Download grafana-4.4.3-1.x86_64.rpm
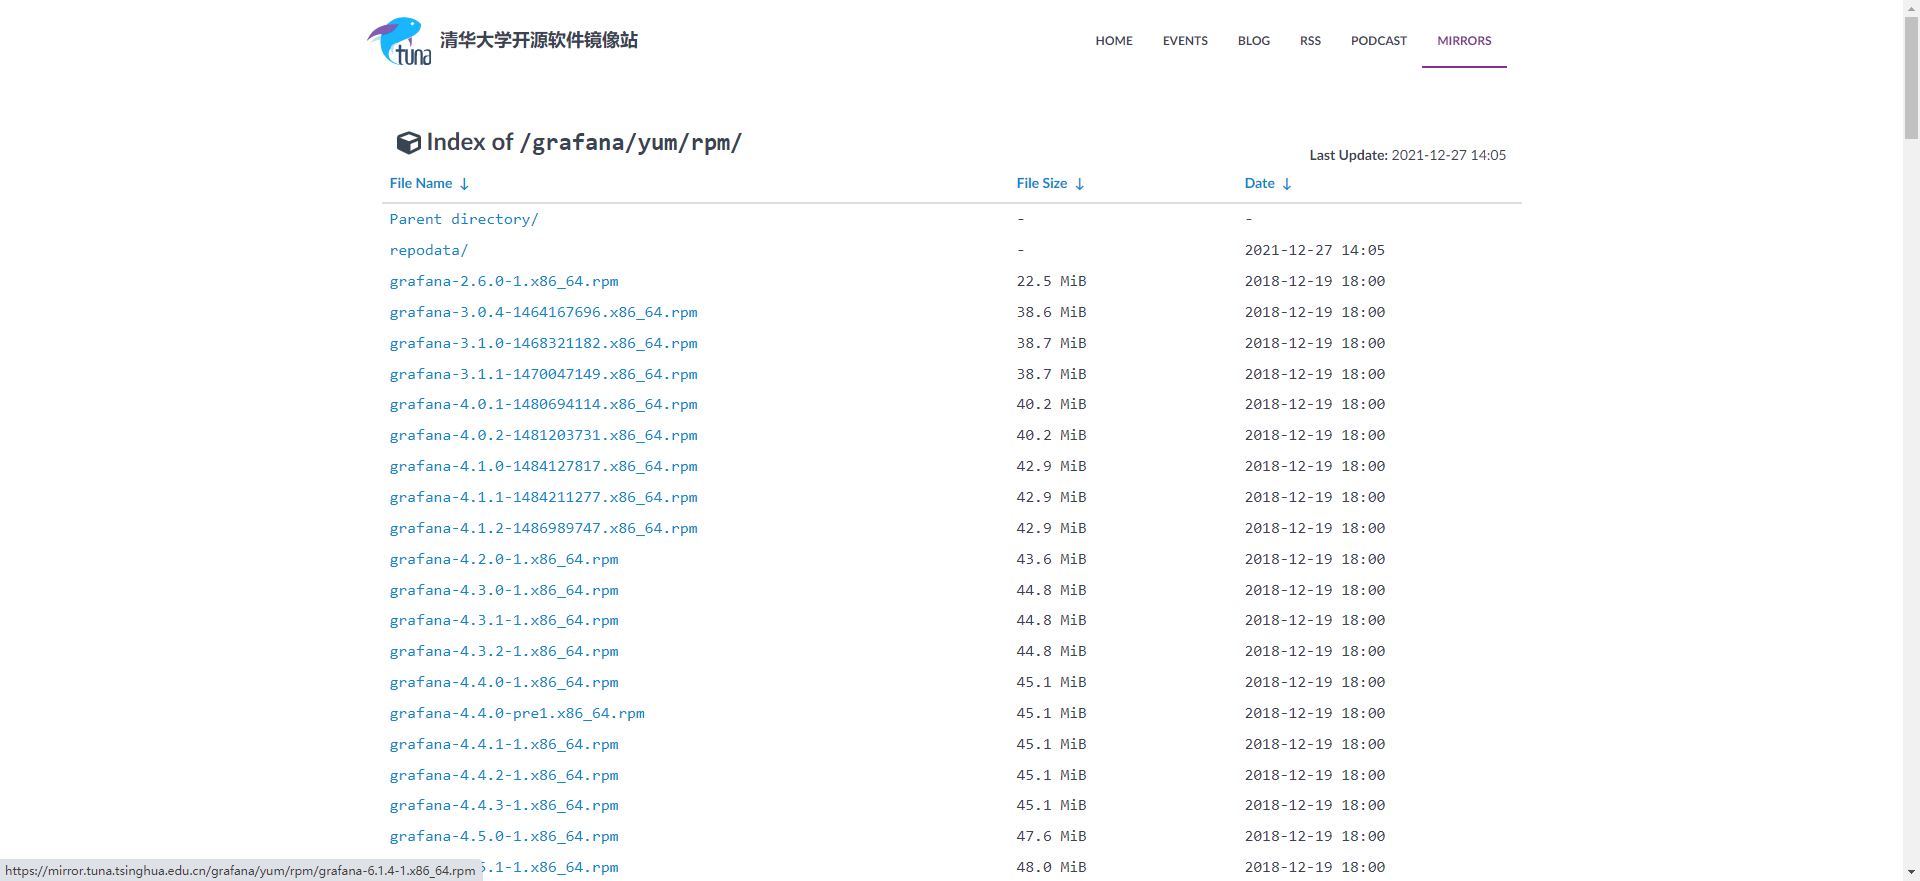 [x=504, y=805]
